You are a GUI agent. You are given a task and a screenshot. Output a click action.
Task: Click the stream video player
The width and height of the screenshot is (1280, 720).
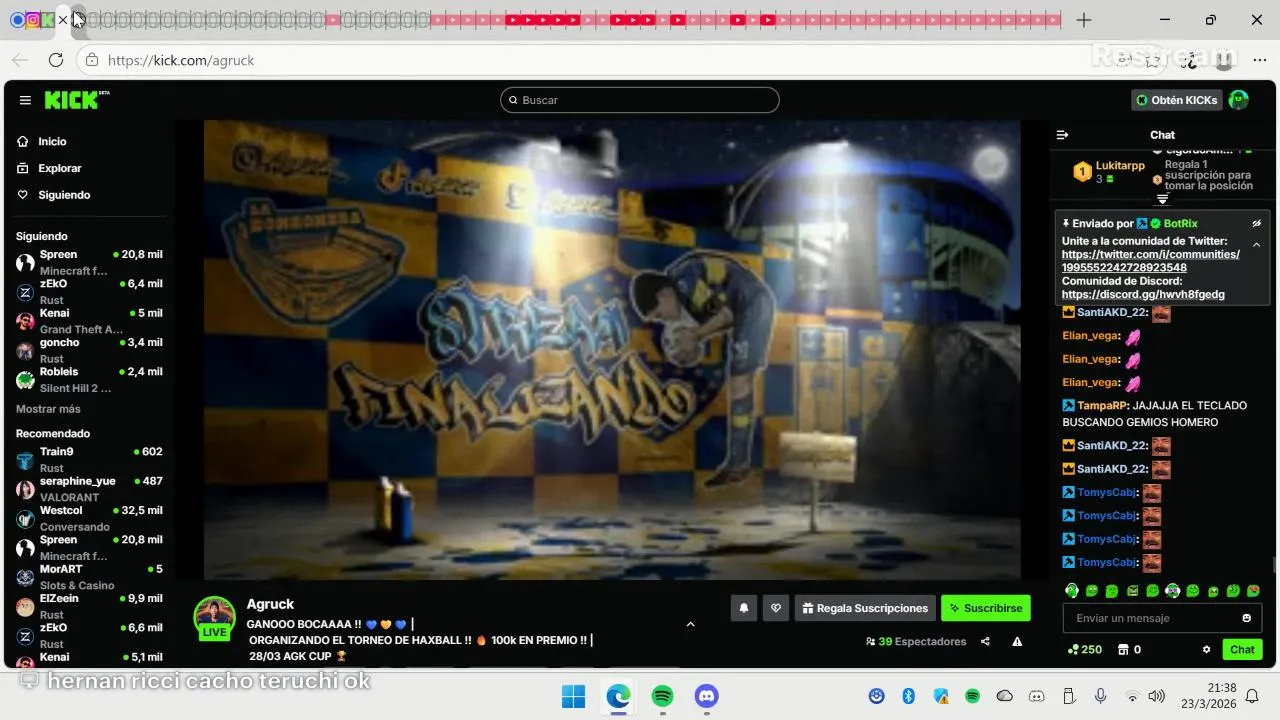pos(612,350)
